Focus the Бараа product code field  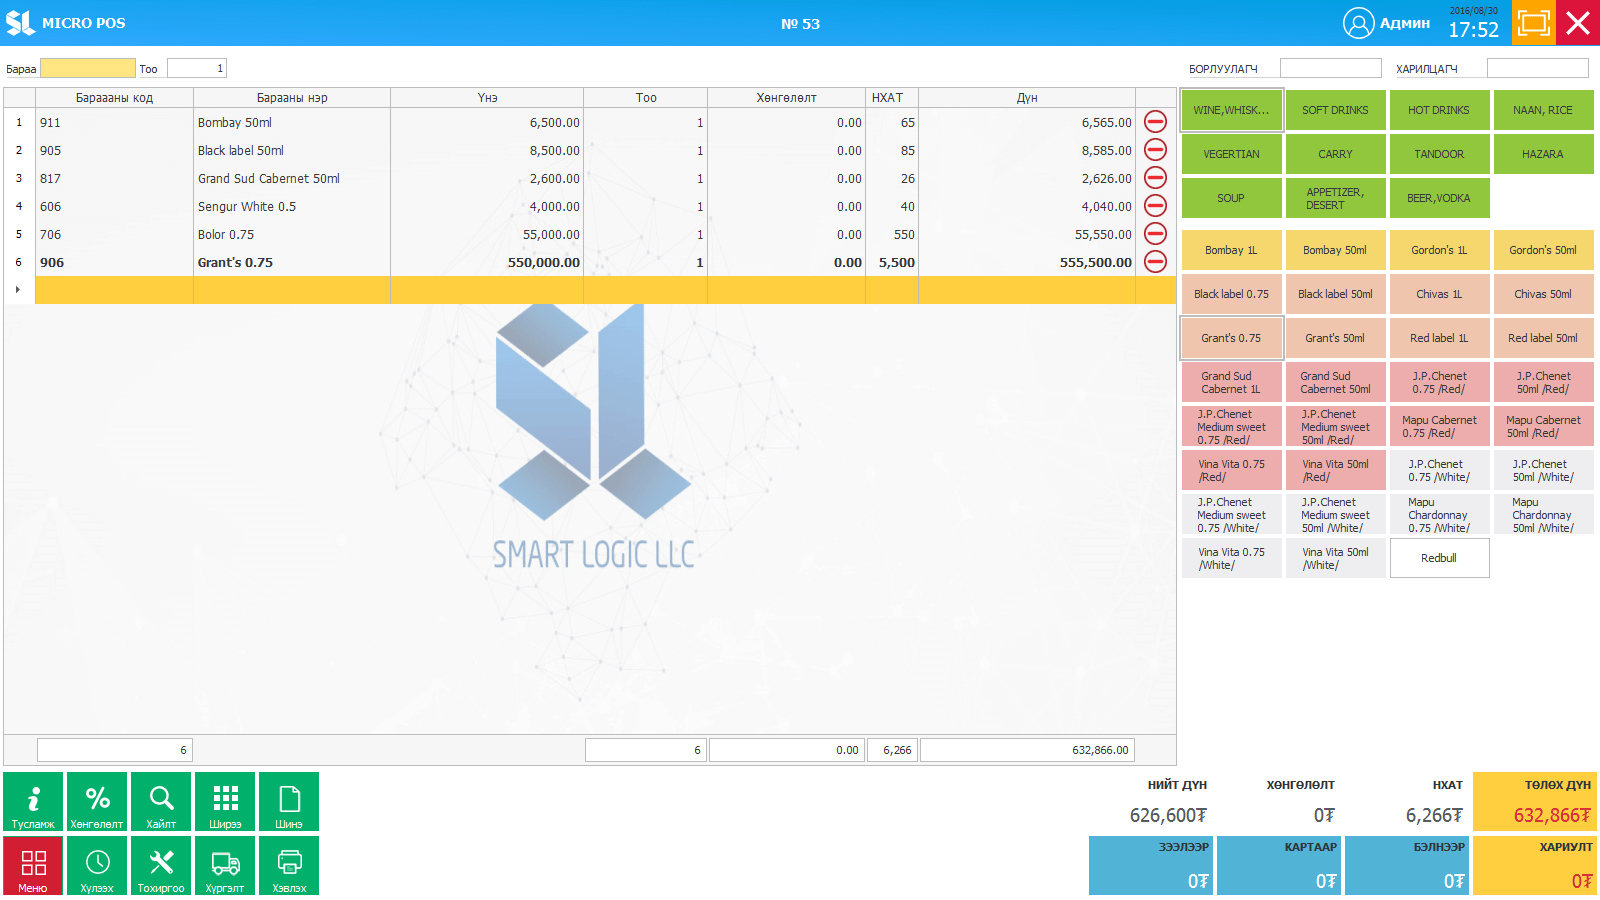88,68
